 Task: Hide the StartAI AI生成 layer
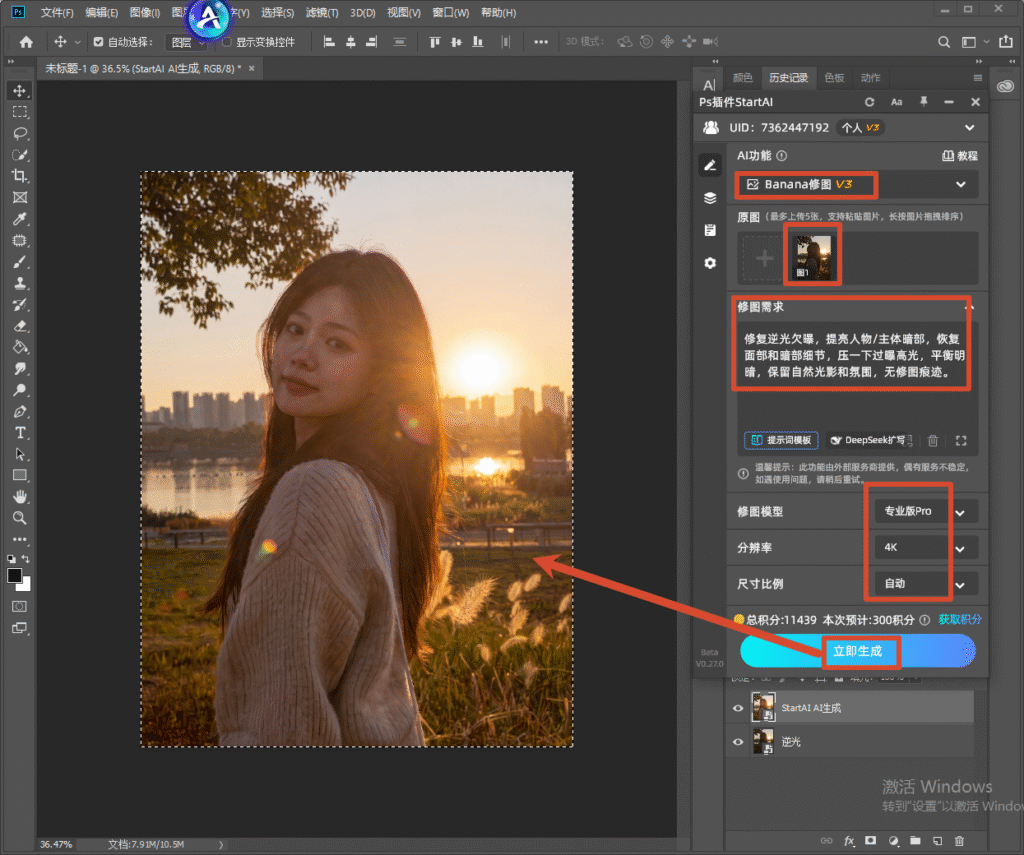pyautogui.click(x=738, y=709)
